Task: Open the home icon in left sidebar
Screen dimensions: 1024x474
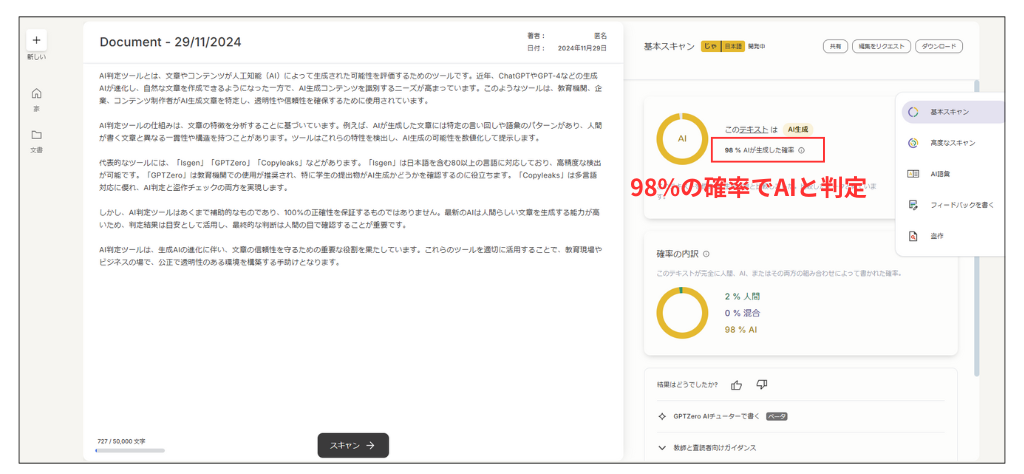Action: [x=37, y=93]
